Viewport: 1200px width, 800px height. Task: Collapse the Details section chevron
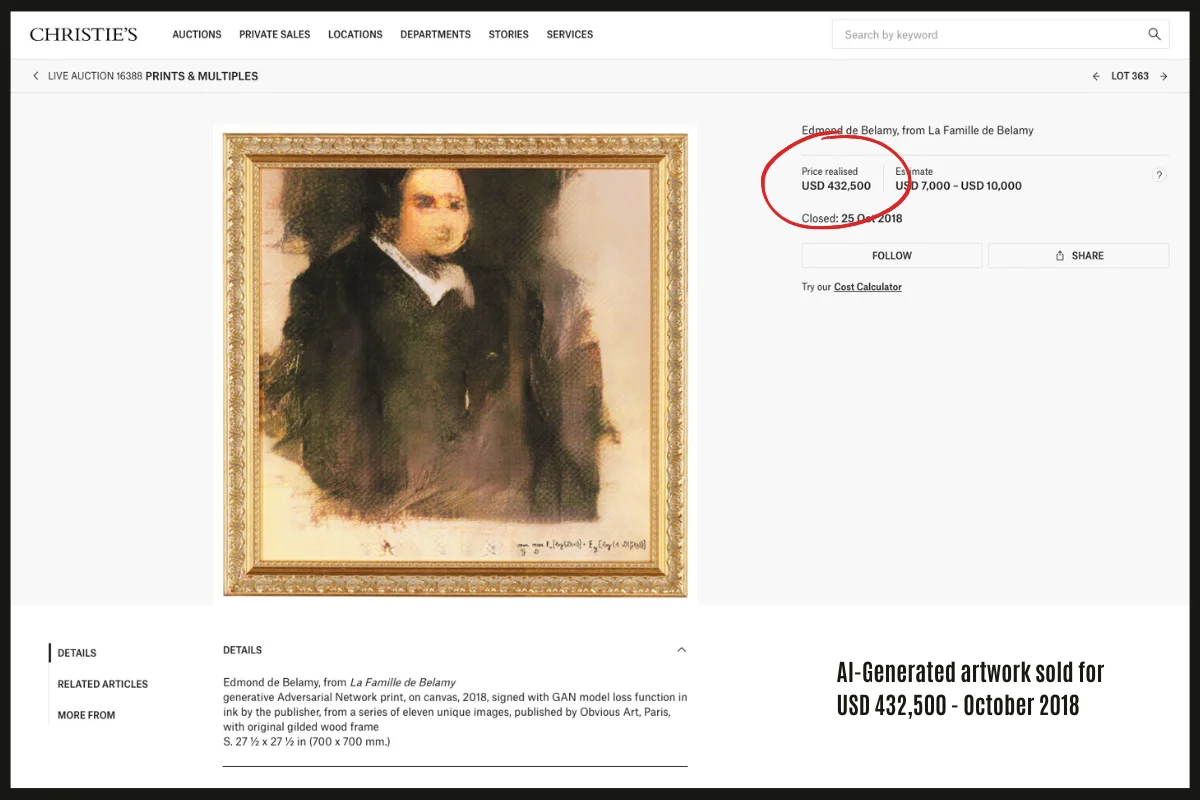pyautogui.click(x=681, y=650)
